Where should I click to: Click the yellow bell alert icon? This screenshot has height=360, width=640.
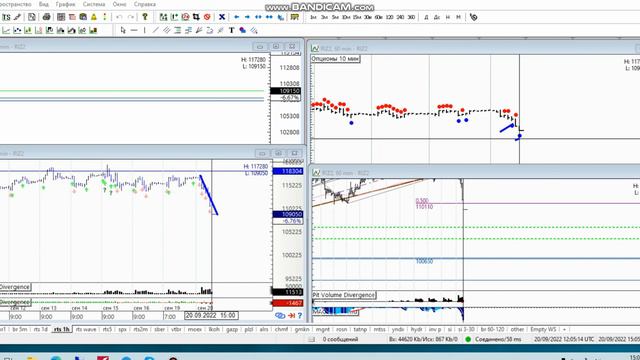click(x=94, y=17)
